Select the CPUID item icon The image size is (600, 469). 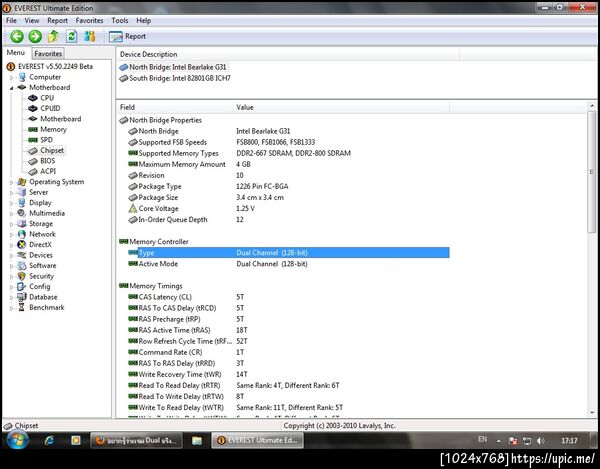[x=33, y=109]
